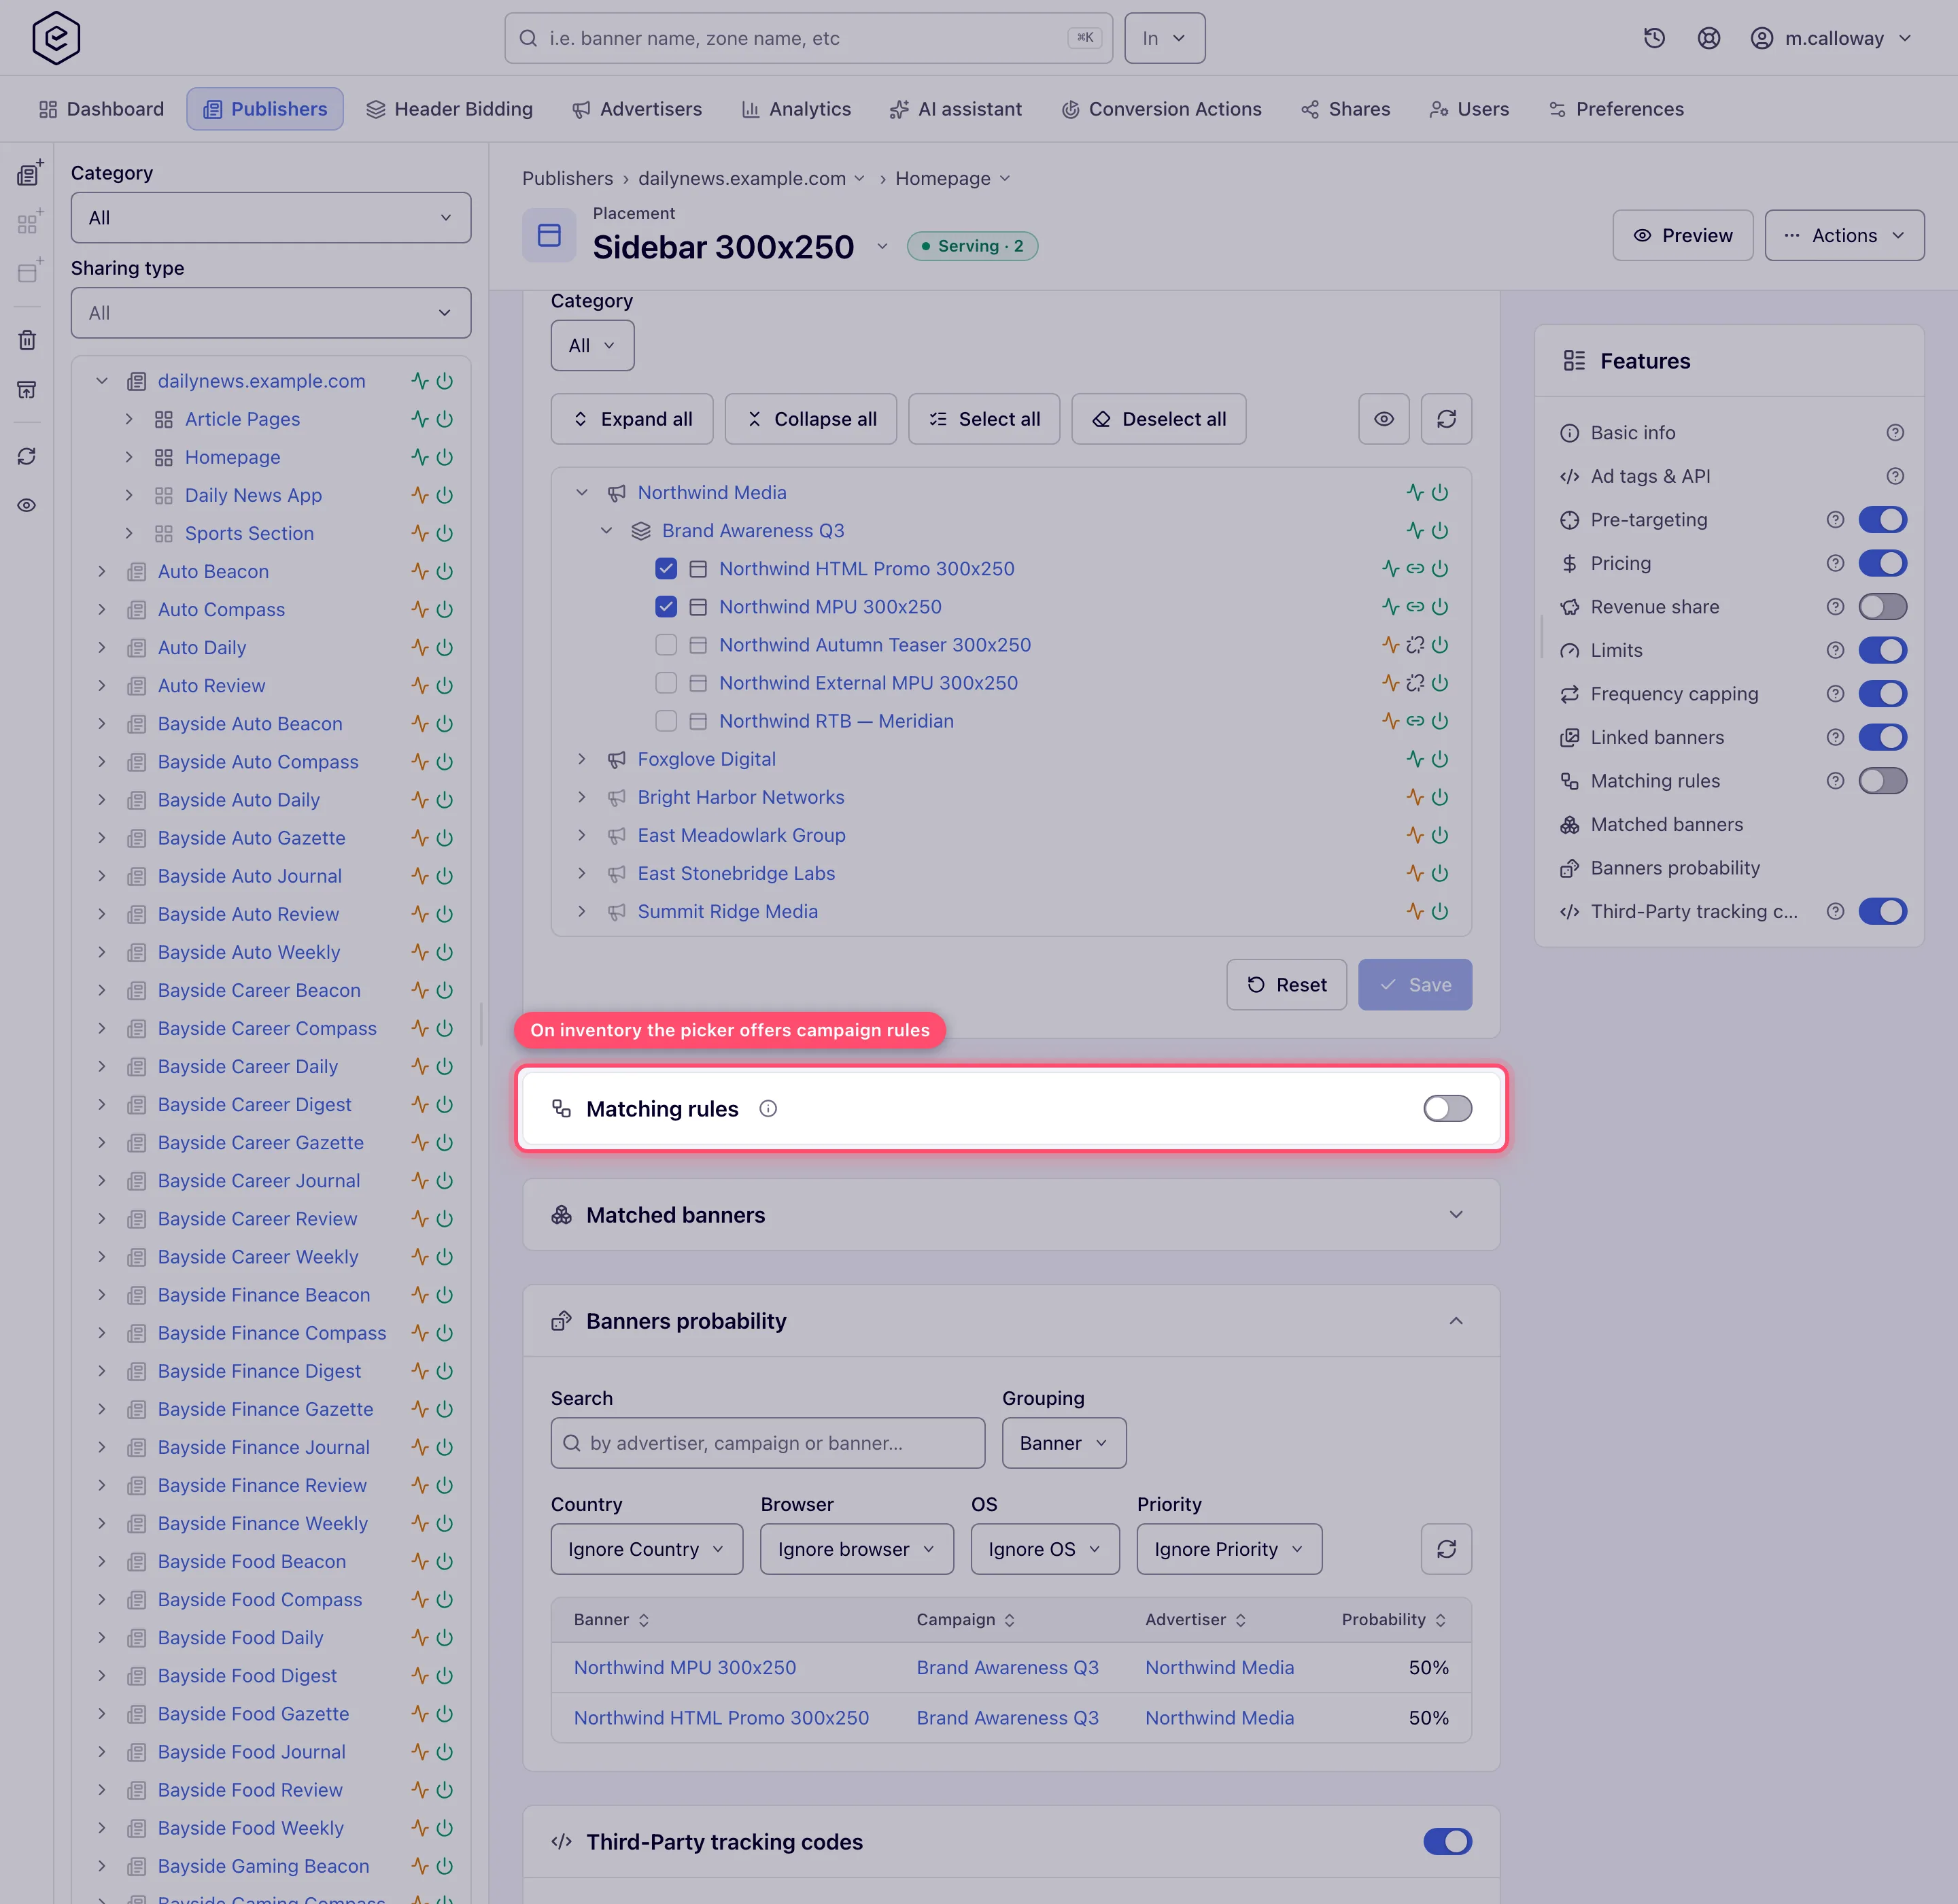Sort table by Probability column header
This screenshot has height=1904, width=1958.
[x=1393, y=1619]
